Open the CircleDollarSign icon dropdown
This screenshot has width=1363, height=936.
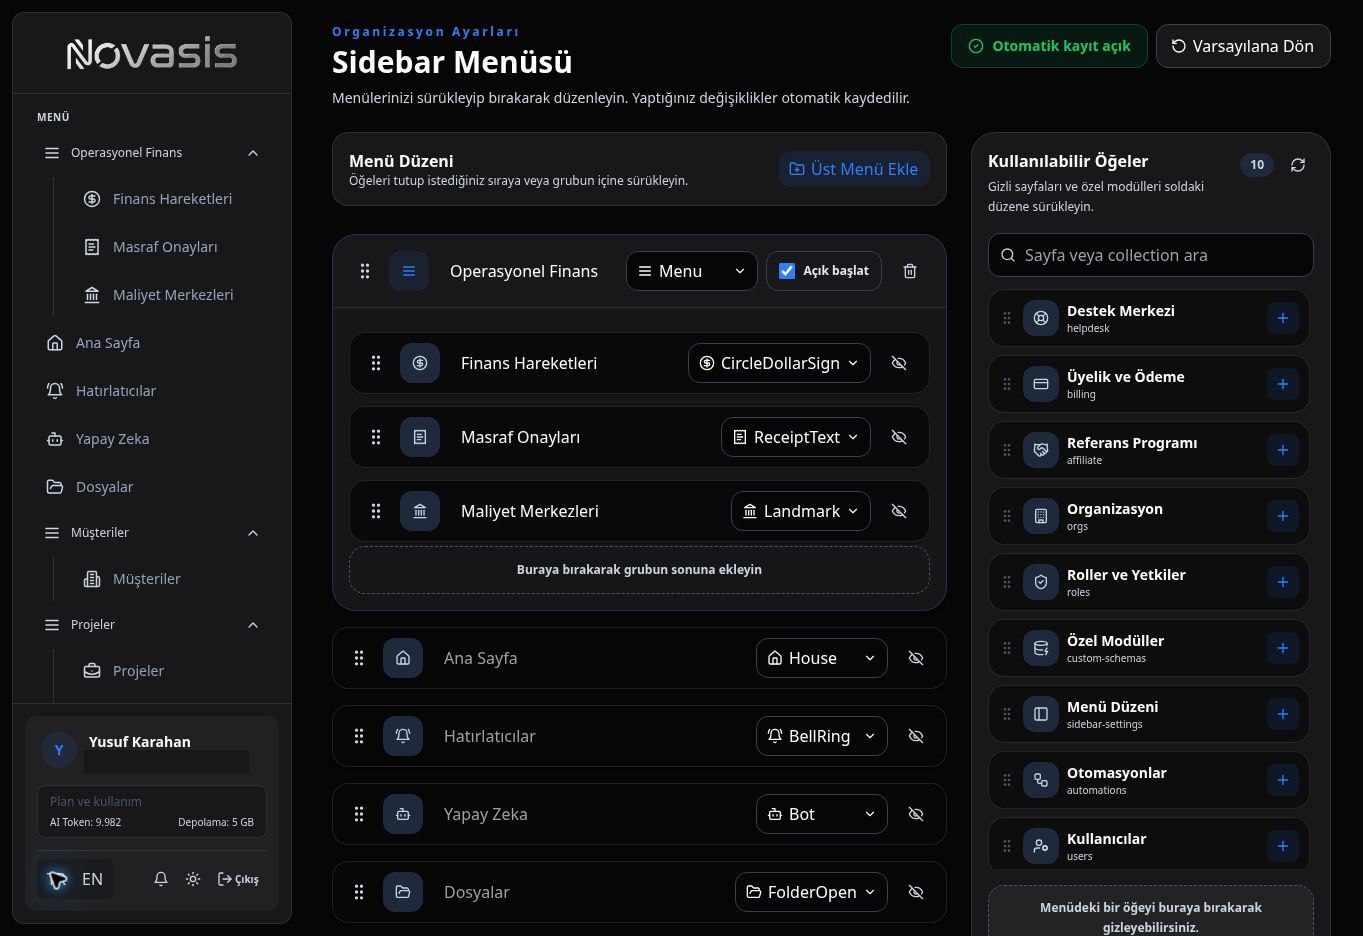779,363
